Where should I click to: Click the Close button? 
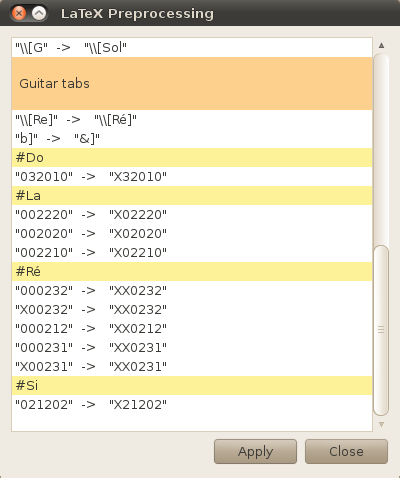(346, 451)
